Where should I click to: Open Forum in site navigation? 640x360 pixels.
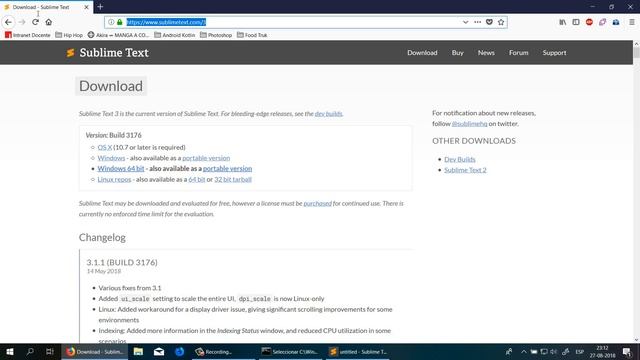(518, 53)
